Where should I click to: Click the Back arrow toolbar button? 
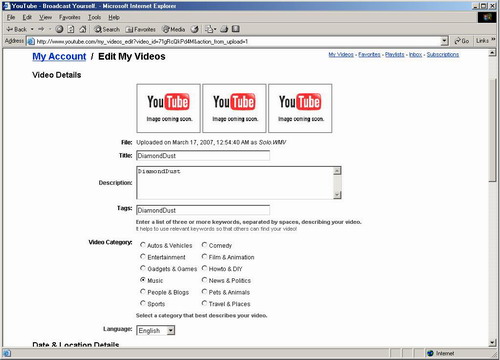(16, 29)
